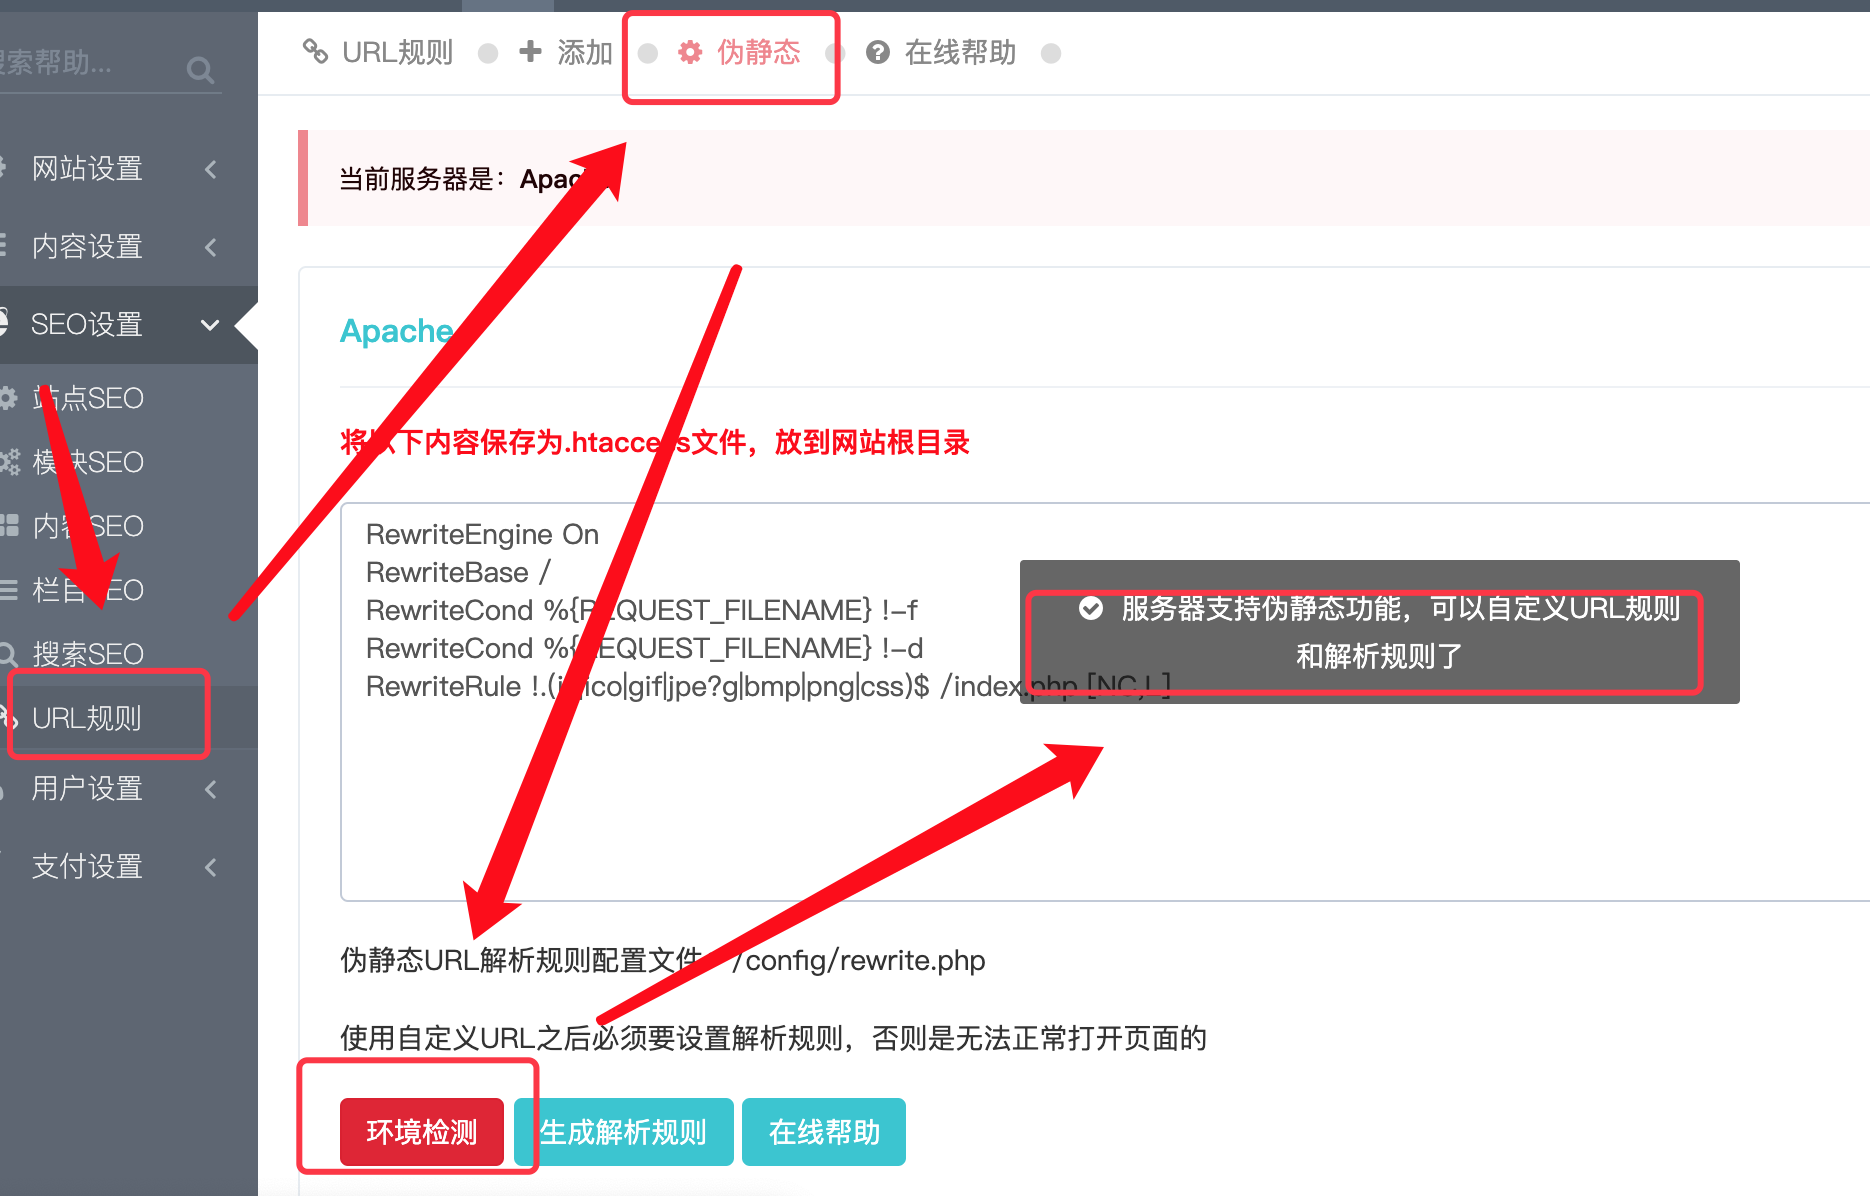Click the 服务器支持伪静态功能 notification toast
The image size is (1870, 1196).
click(1380, 632)
